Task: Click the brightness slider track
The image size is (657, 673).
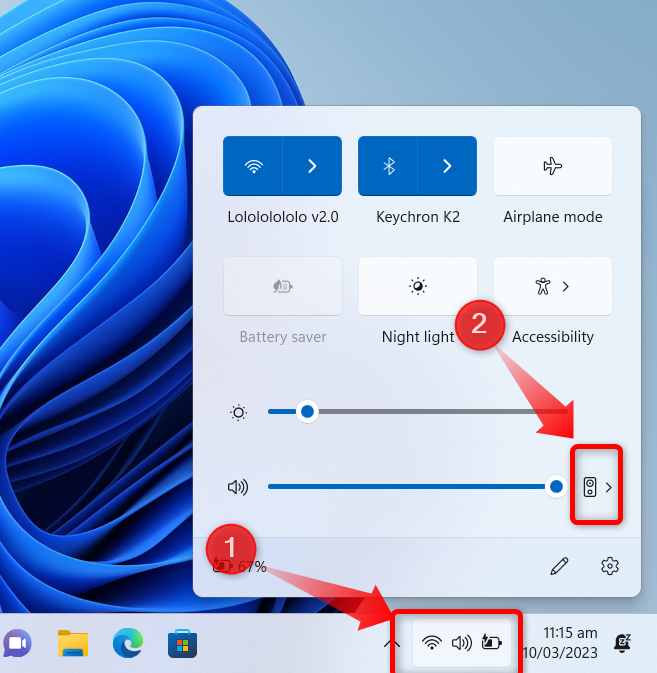Action: (x=418, y=412)
